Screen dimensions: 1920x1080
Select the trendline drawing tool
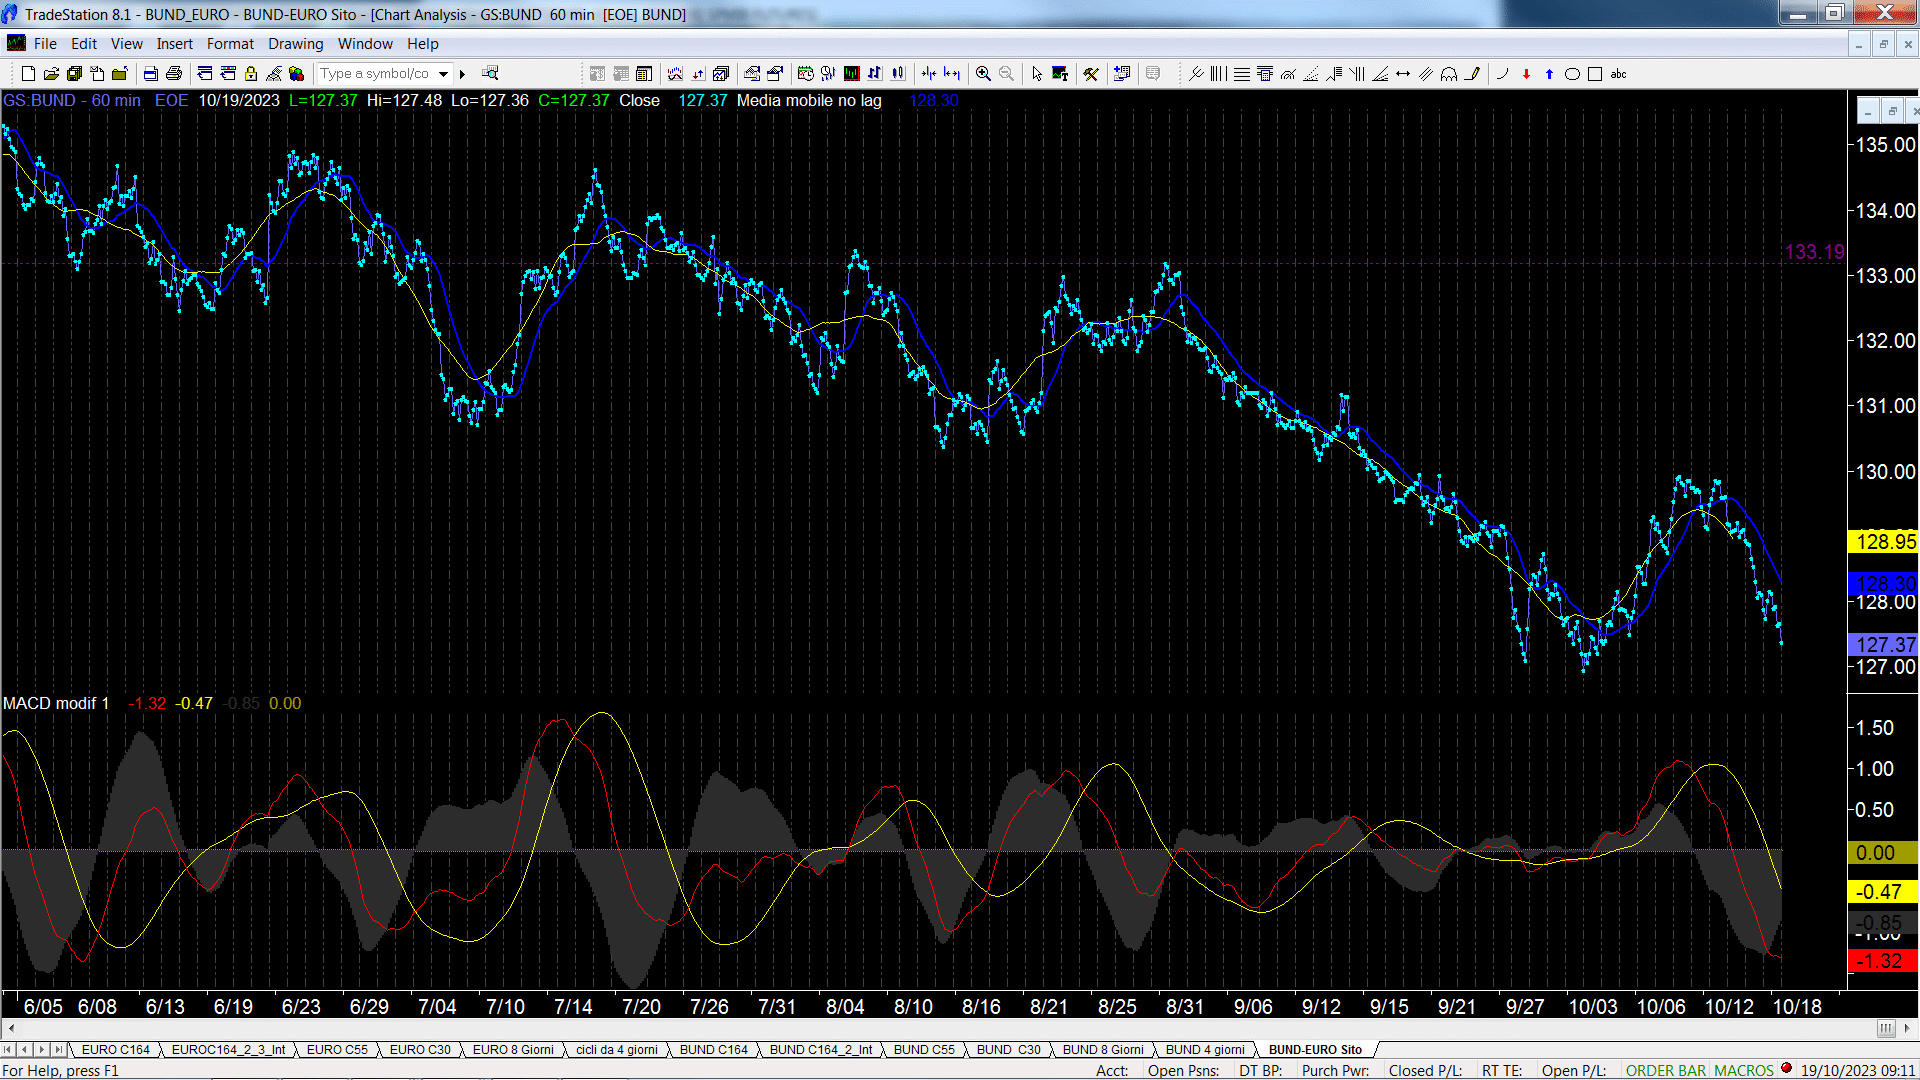coord(1195,74)
